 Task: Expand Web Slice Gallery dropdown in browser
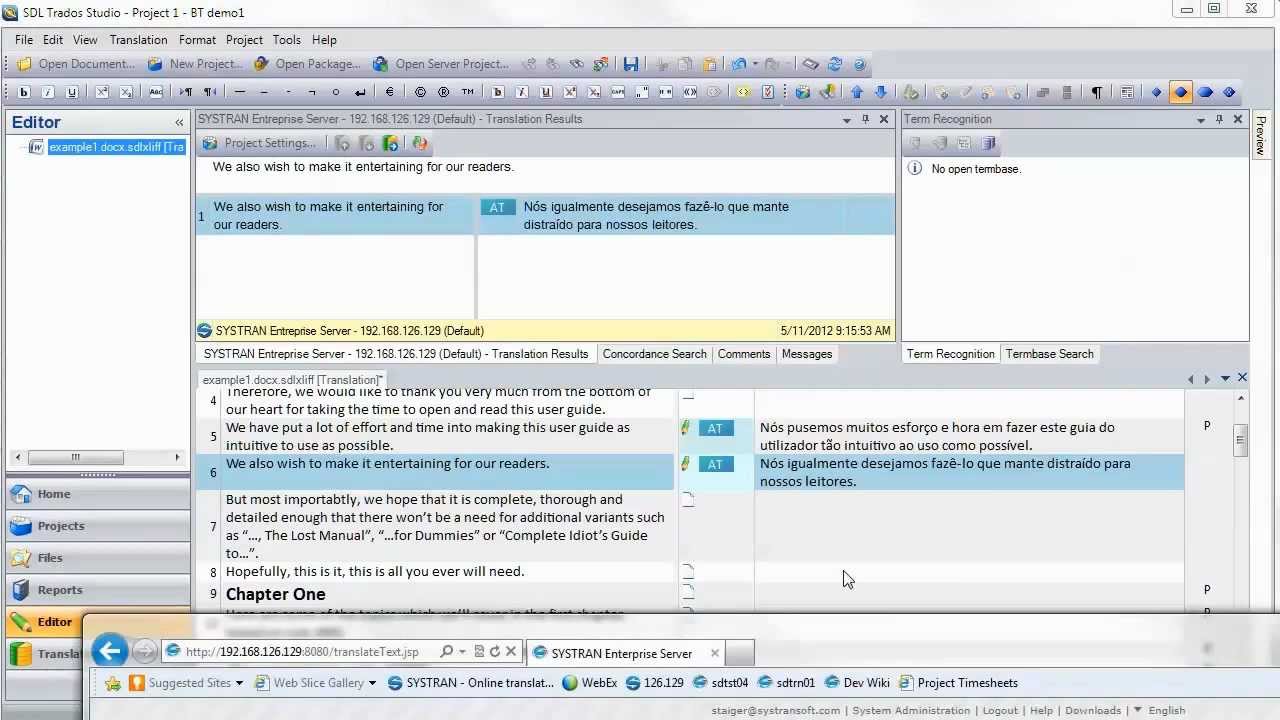(x=372, y=683)
